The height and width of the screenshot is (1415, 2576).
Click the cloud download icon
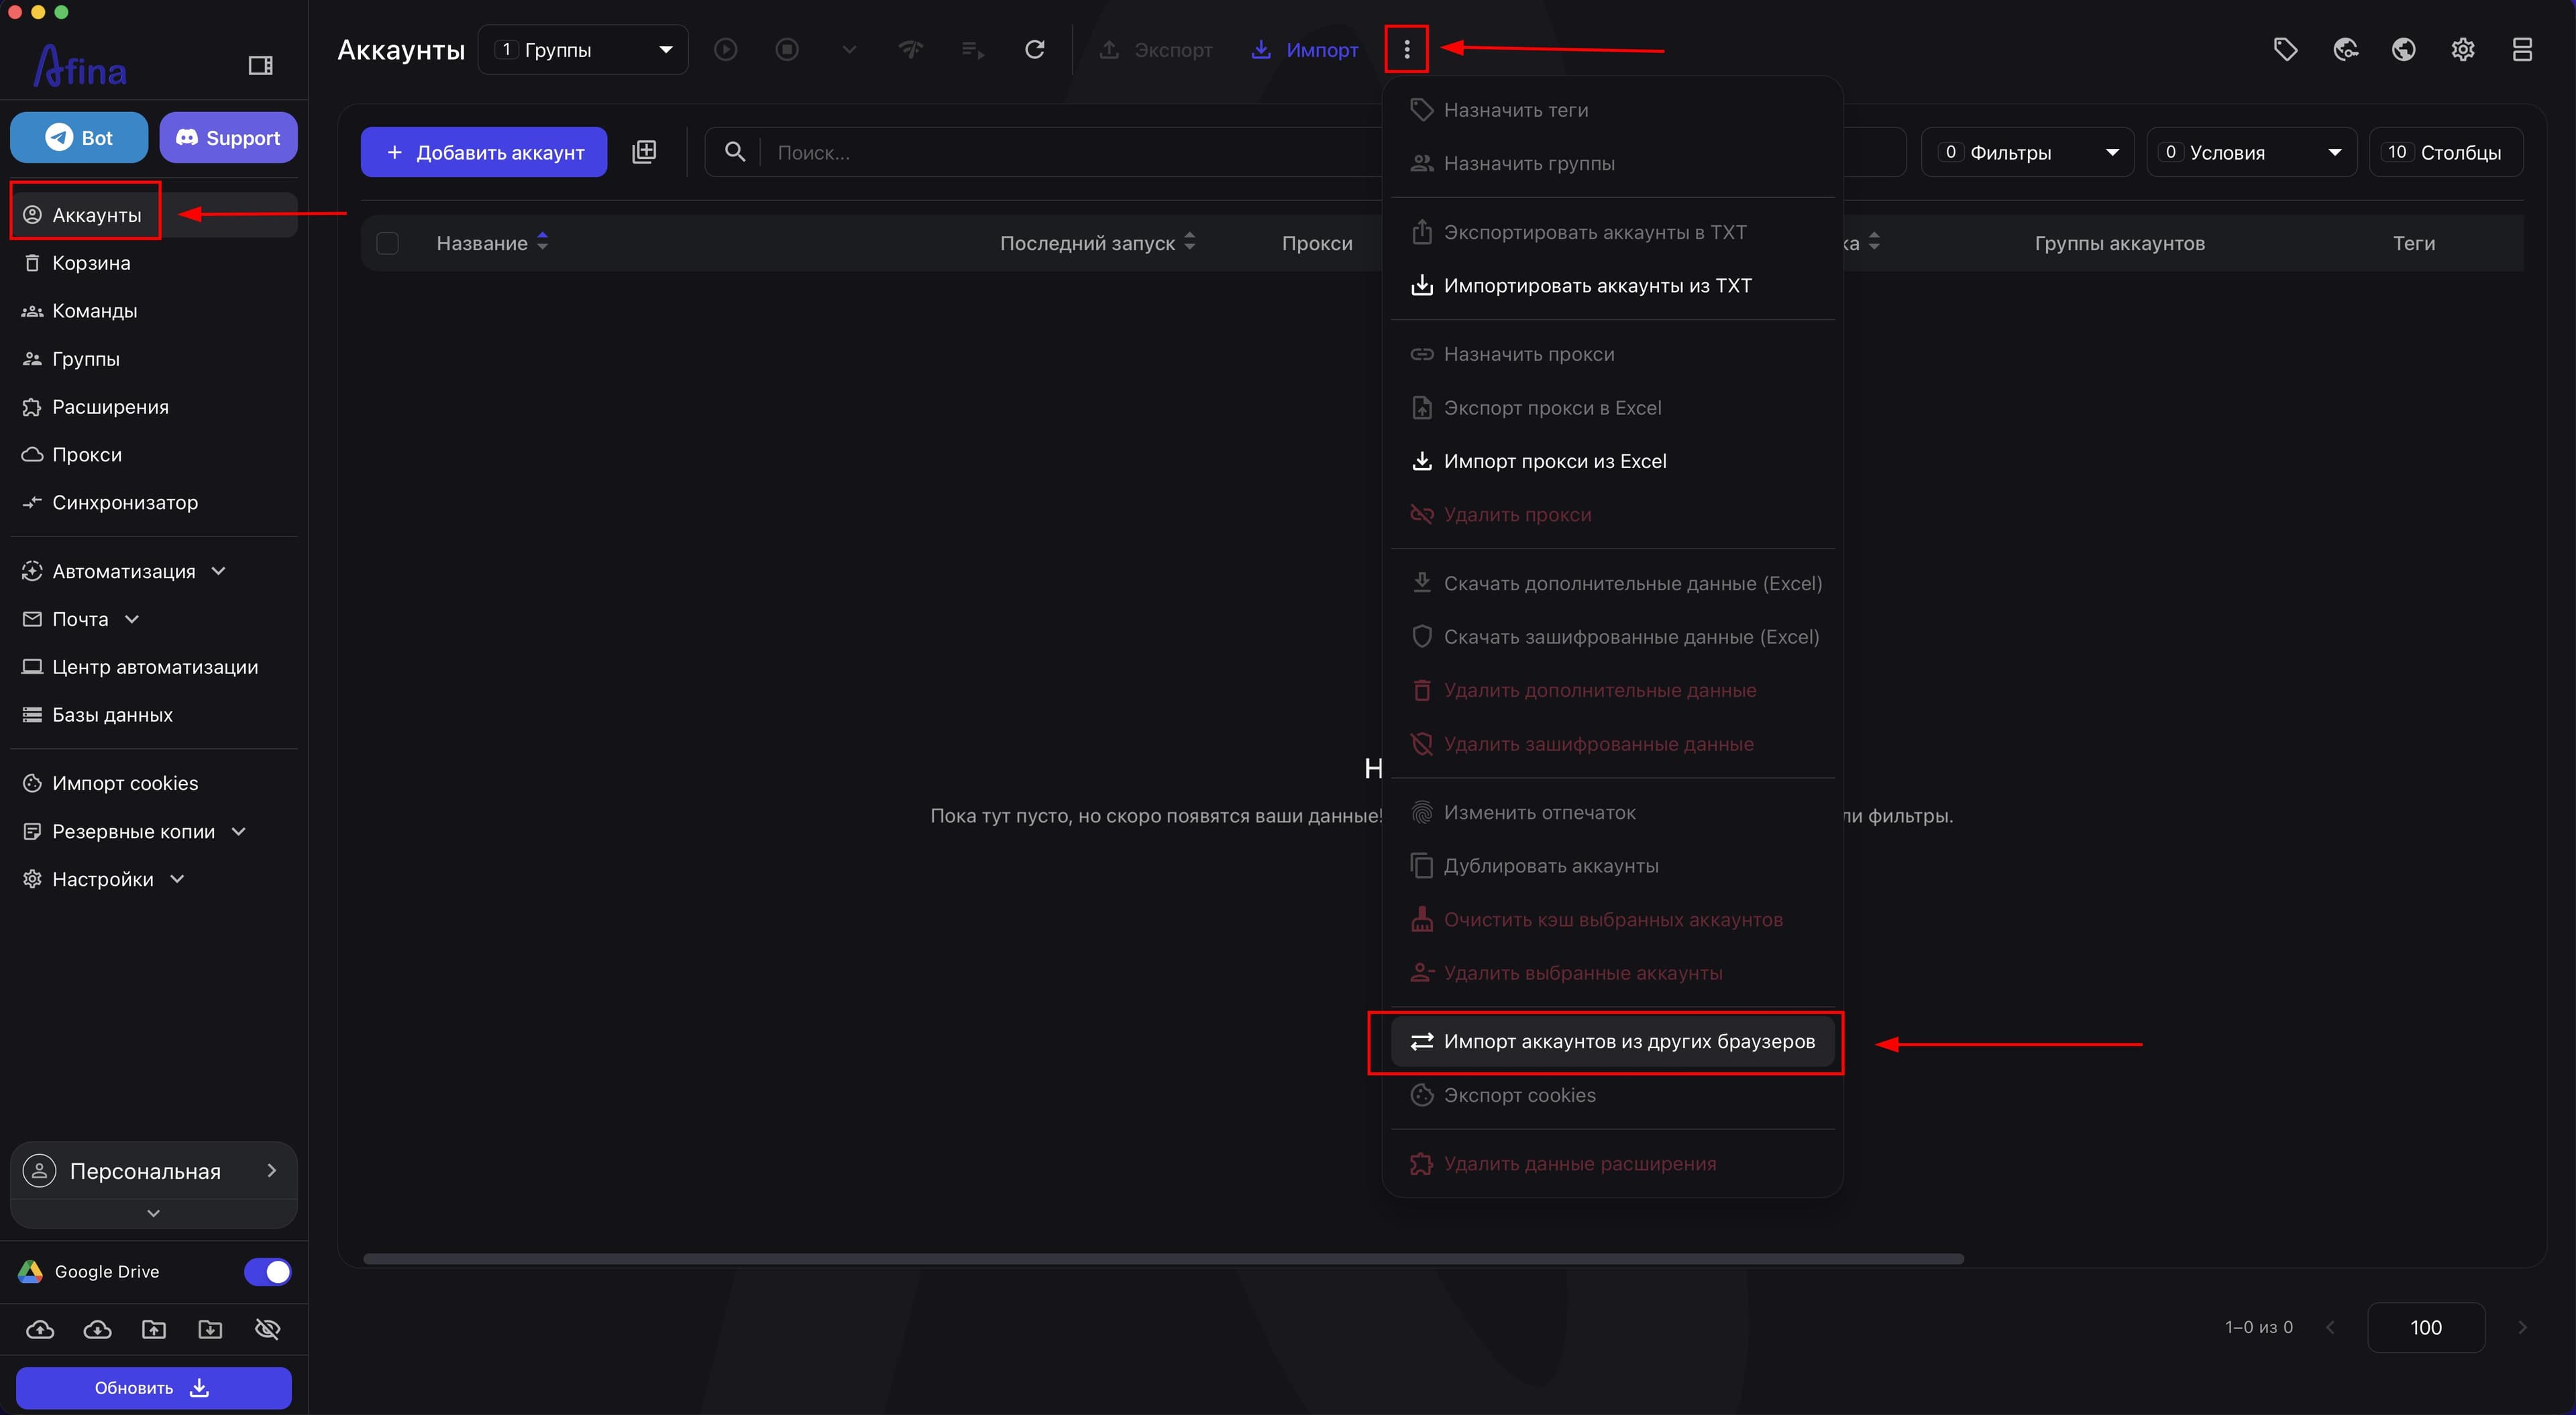(x=97, y=1329)
